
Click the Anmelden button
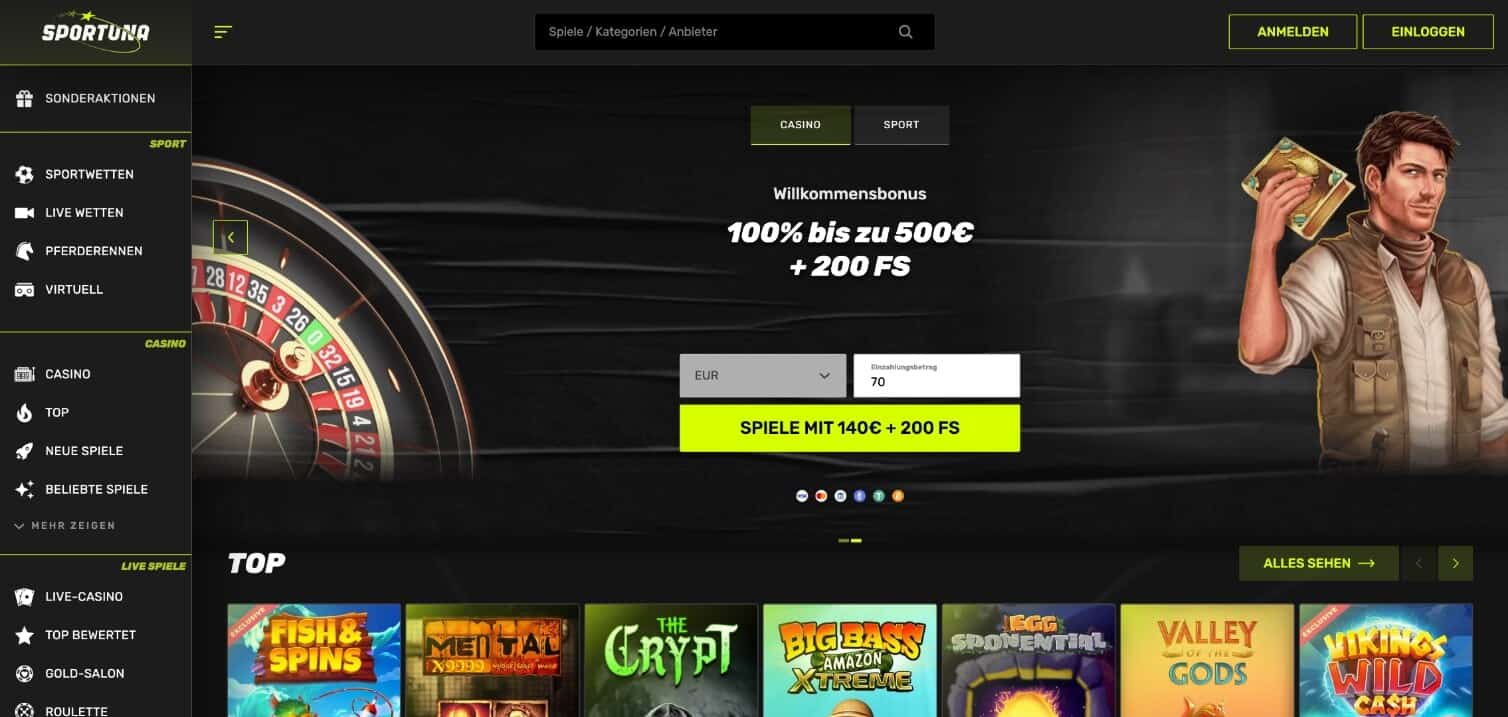pos(1293,32)
